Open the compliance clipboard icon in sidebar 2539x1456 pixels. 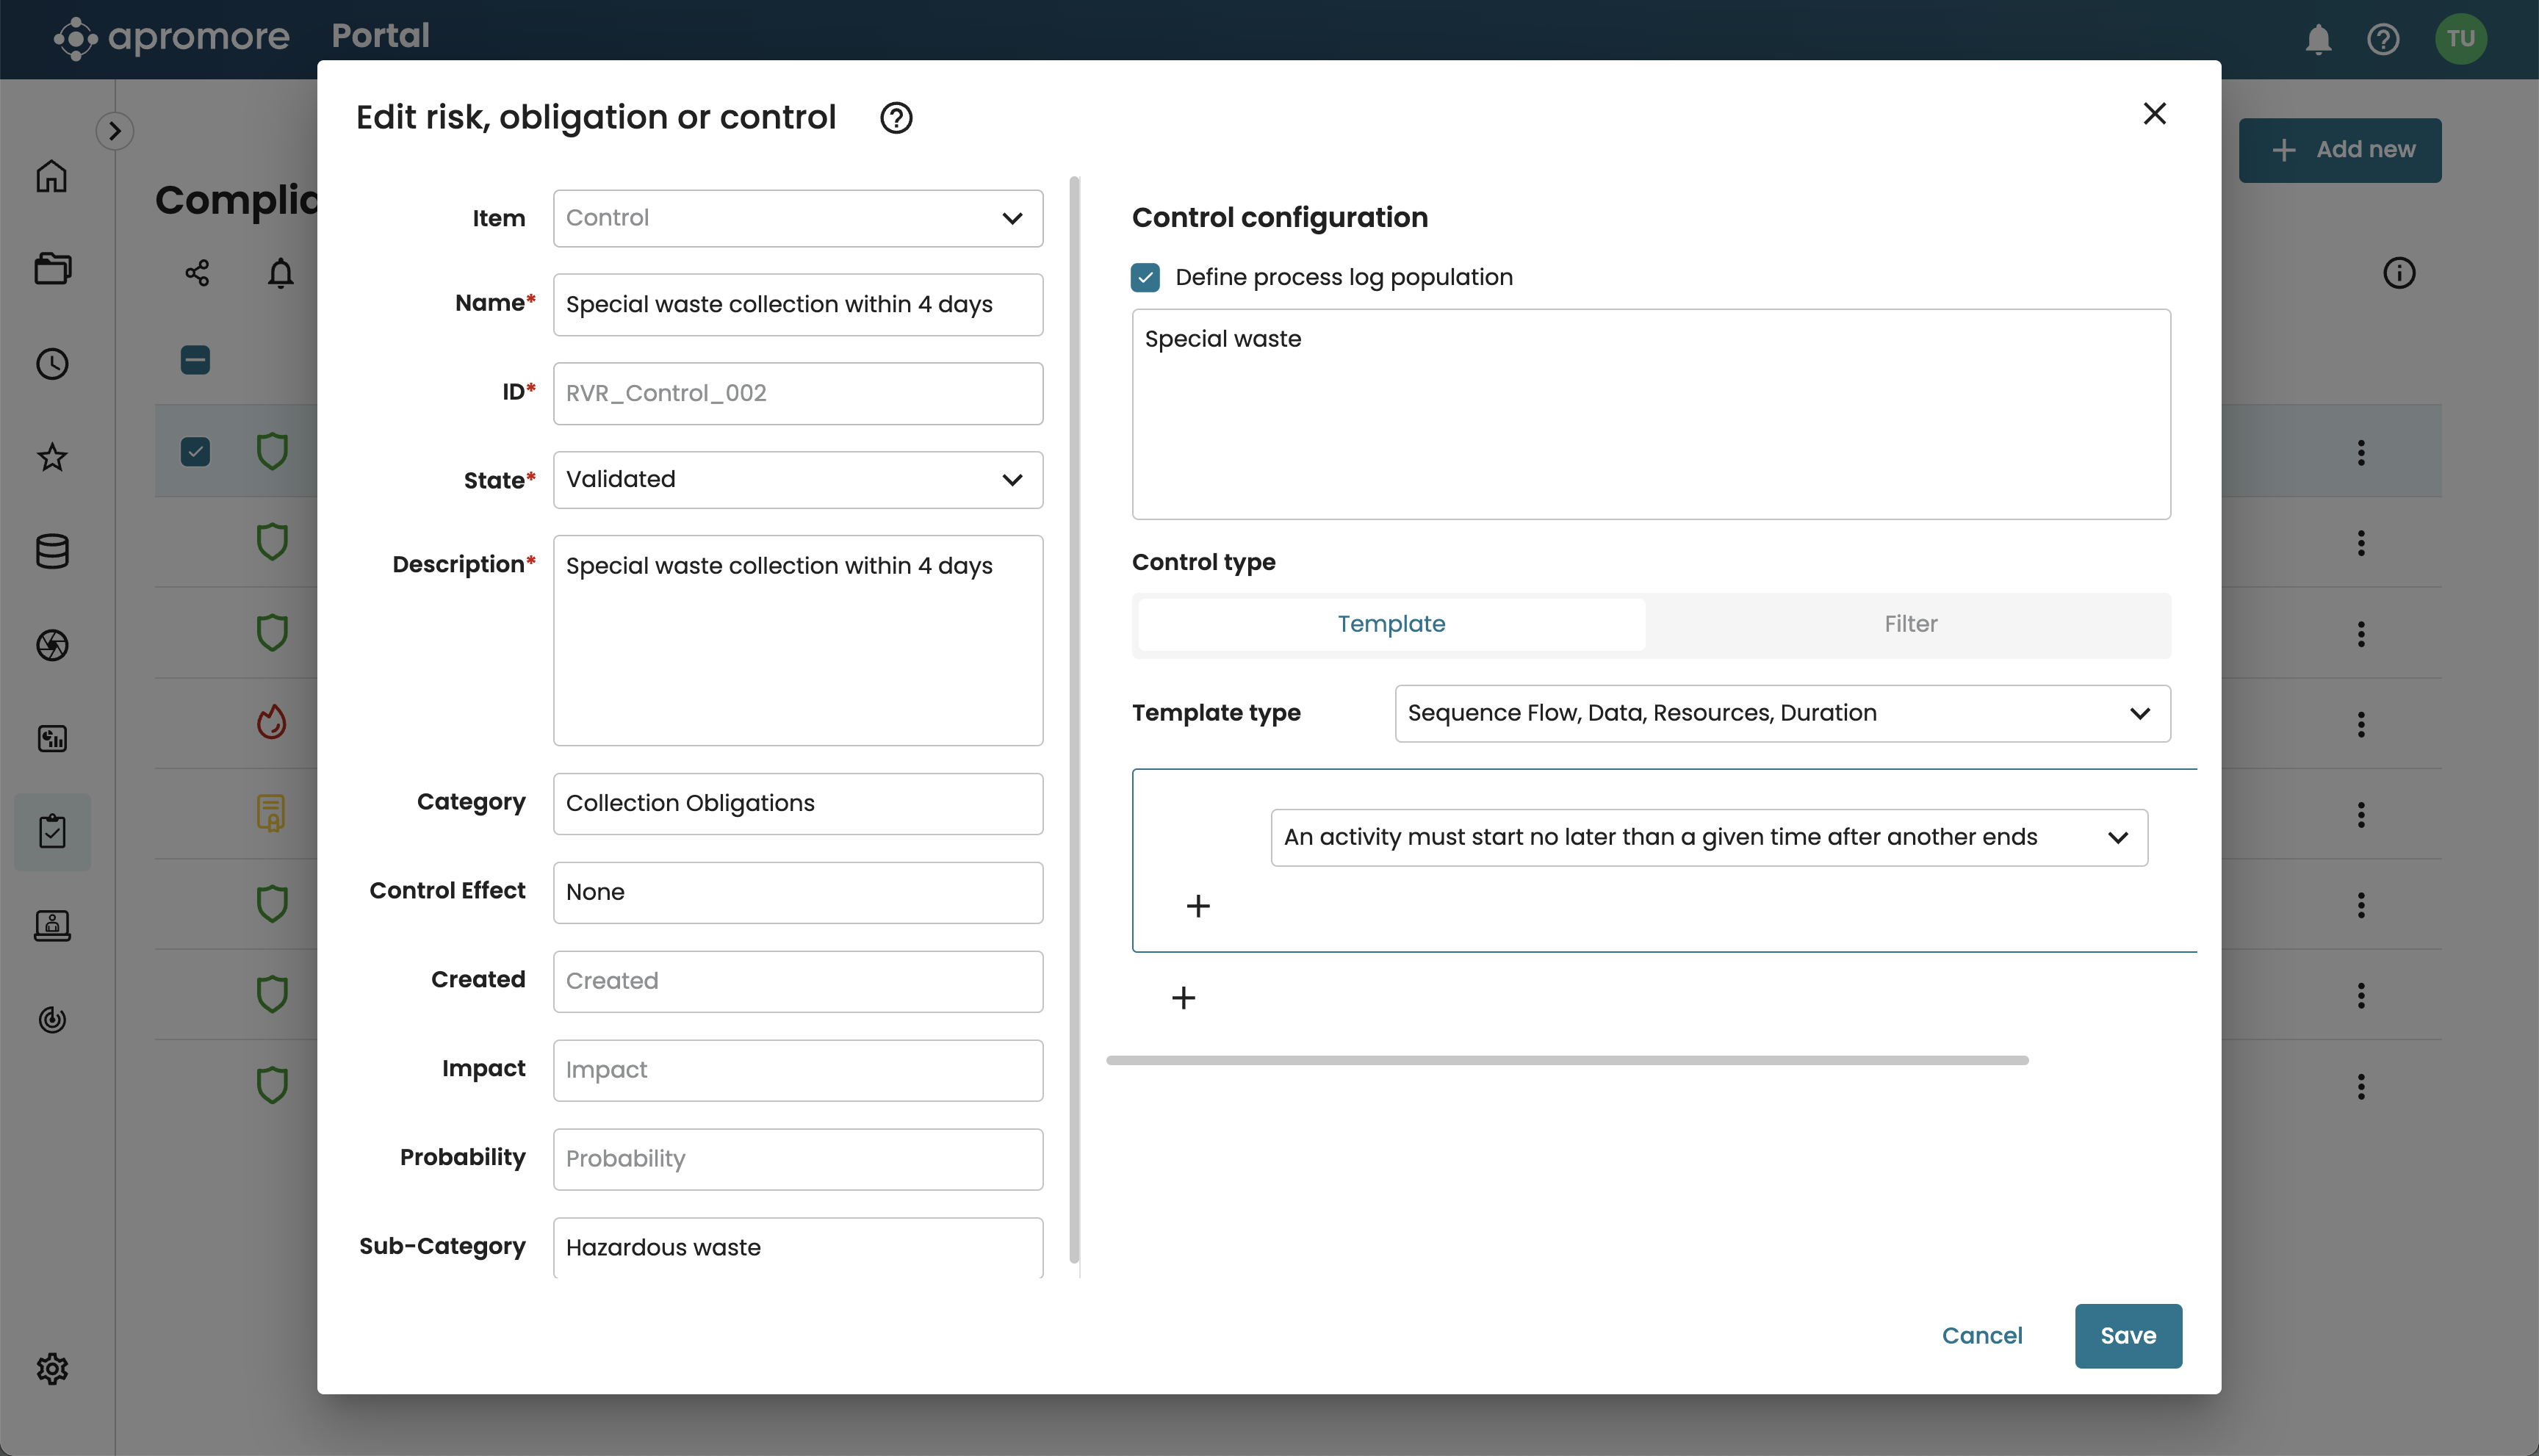coord(52,832)
